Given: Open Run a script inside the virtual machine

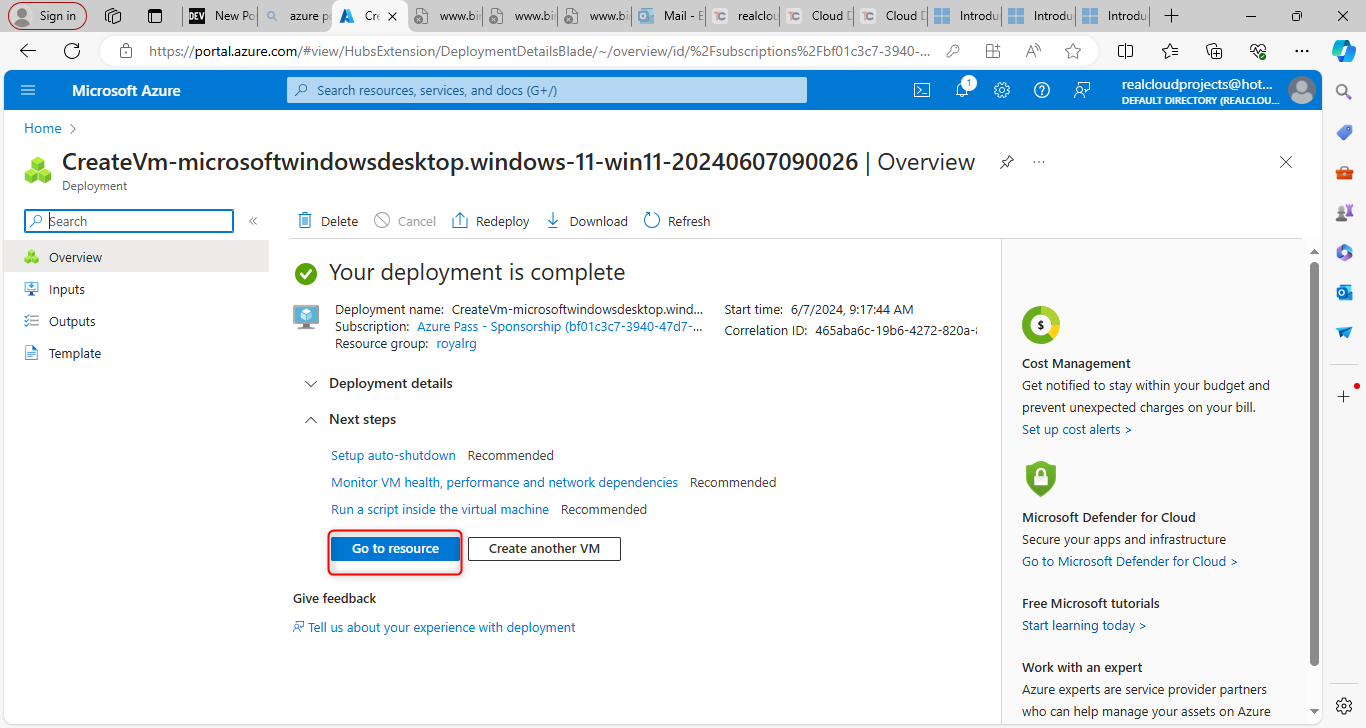Looking at the screenshot, I should pyautogui.click(x=440, y=509).
